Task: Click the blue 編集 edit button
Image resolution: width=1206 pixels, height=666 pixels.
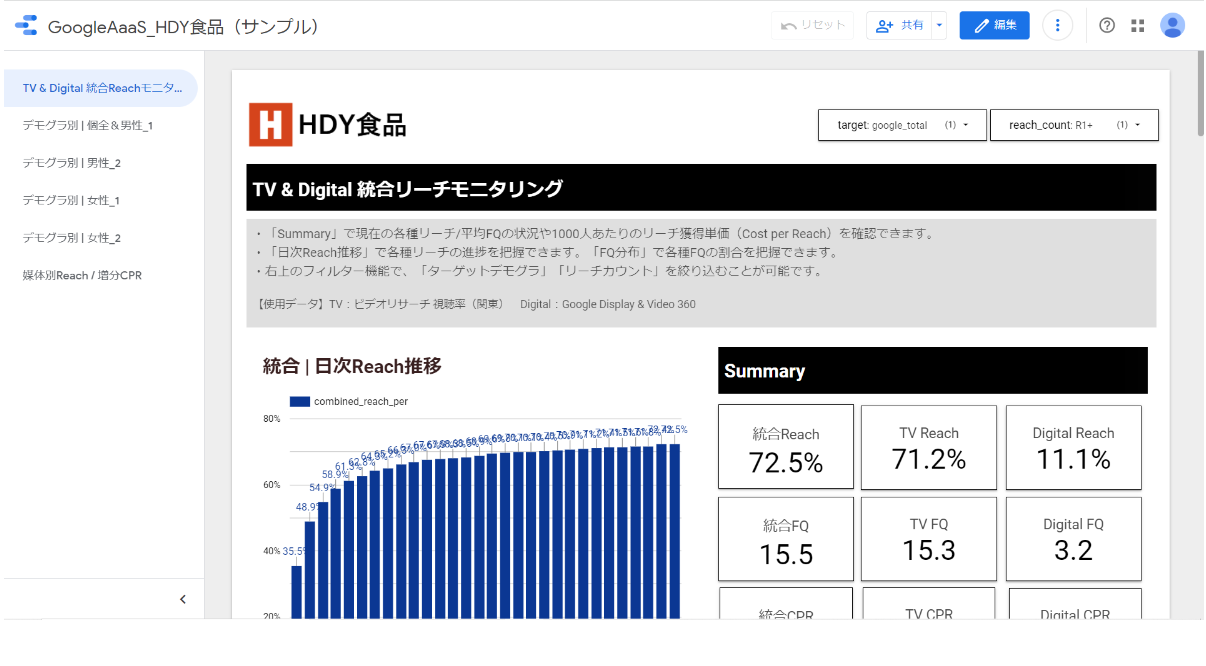Action: (994, 26)
